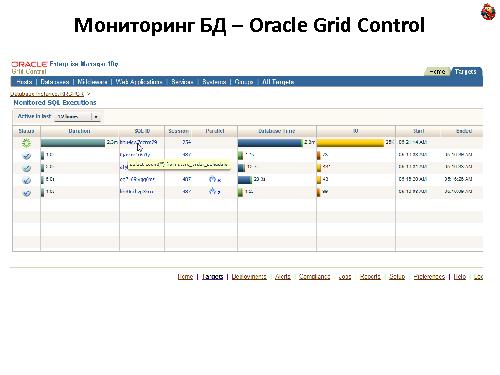Click the done checkmark in the bottom table row
The width and height of the screenshot is (500, 375).
[26, 192]
